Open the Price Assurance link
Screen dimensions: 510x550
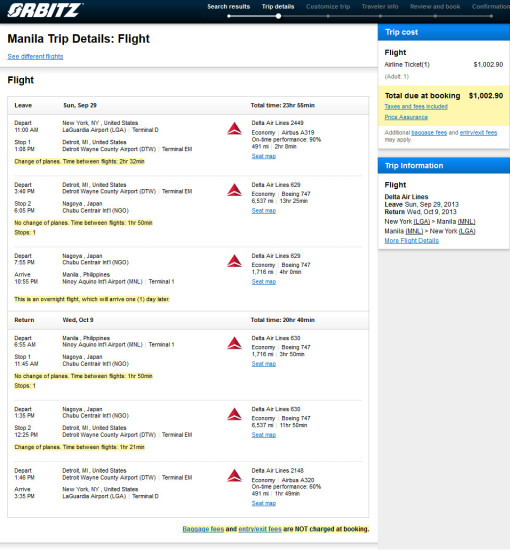click(406, 117)
